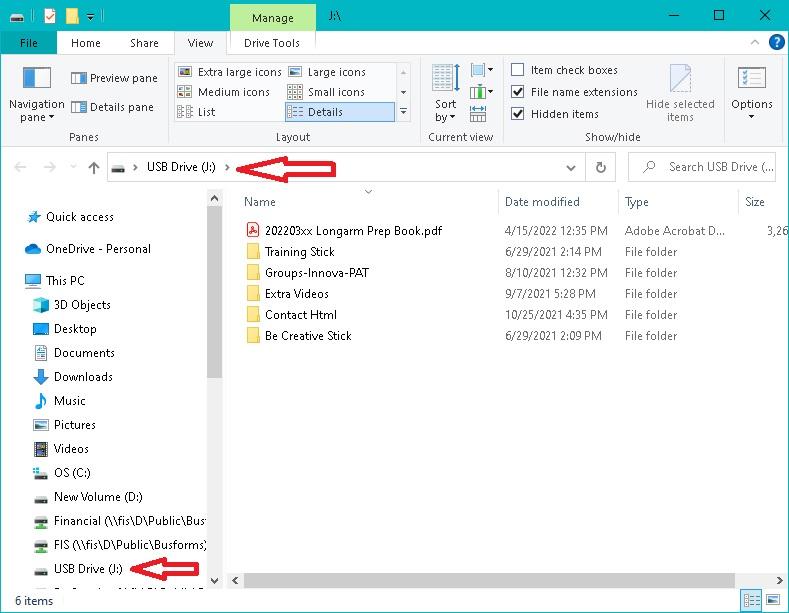Toggle the Preview pane button

point(114,78)
